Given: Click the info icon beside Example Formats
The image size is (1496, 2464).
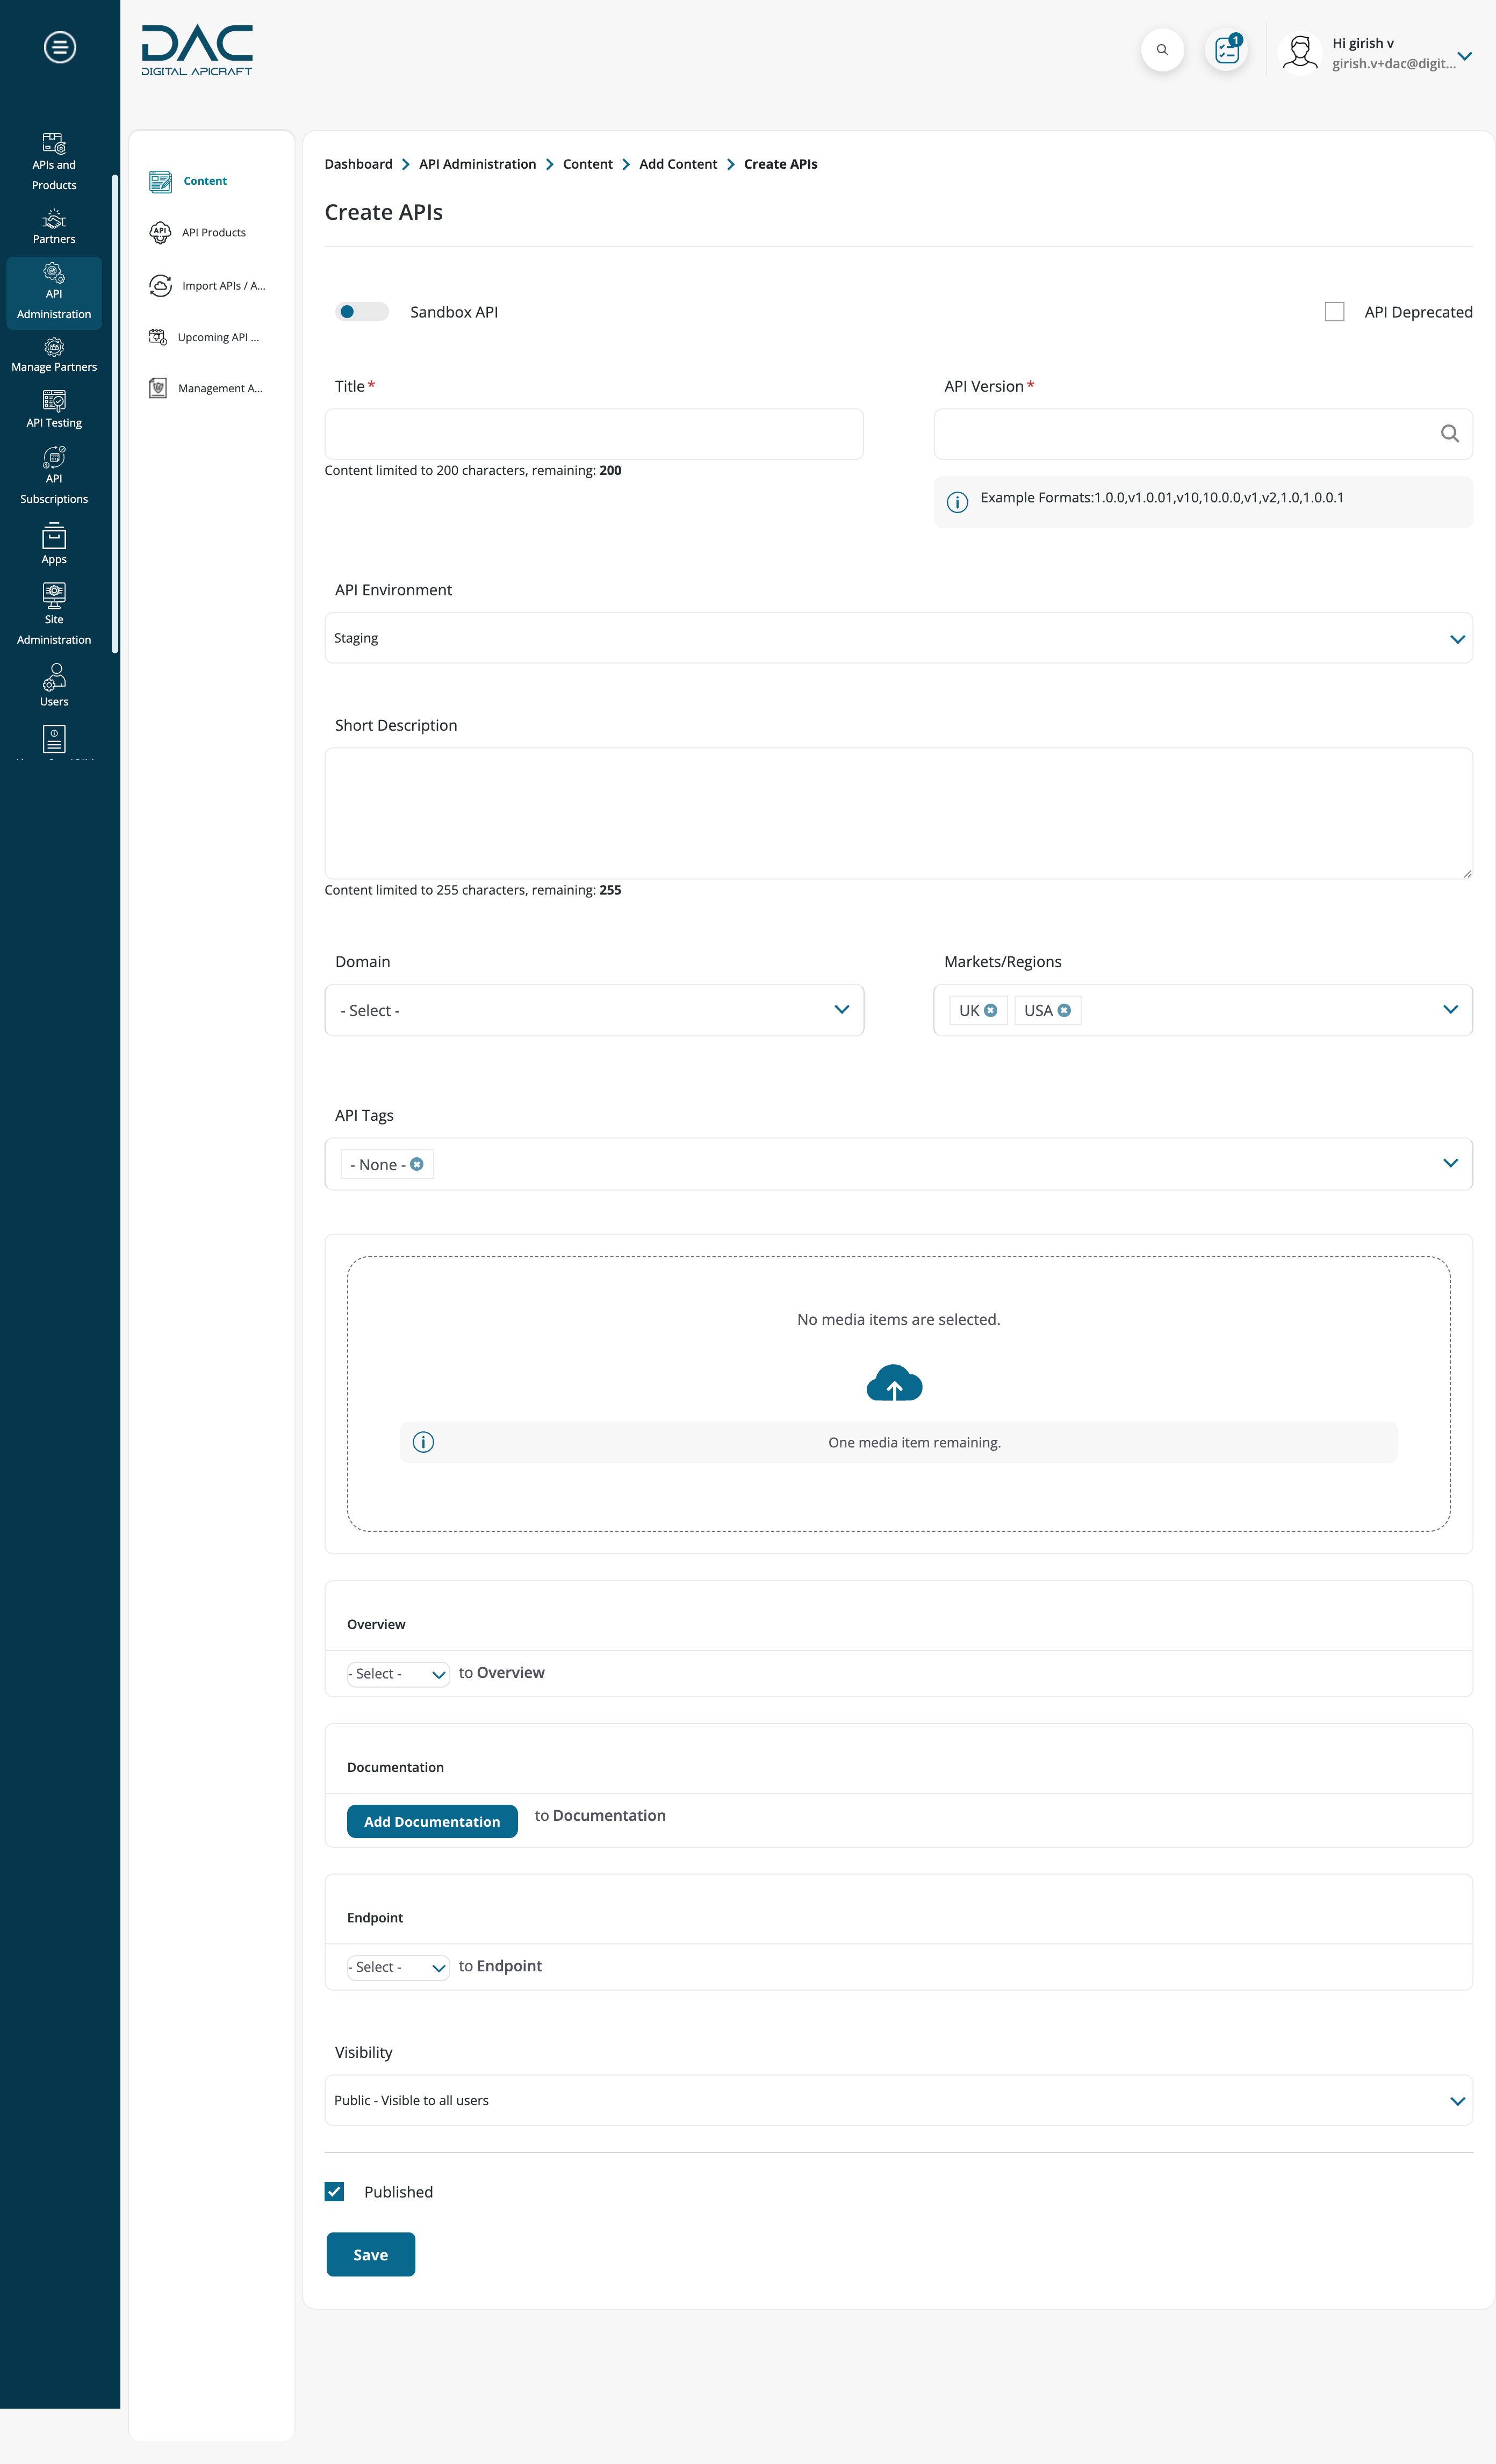Looking at the screenshot, I should 957,502.
